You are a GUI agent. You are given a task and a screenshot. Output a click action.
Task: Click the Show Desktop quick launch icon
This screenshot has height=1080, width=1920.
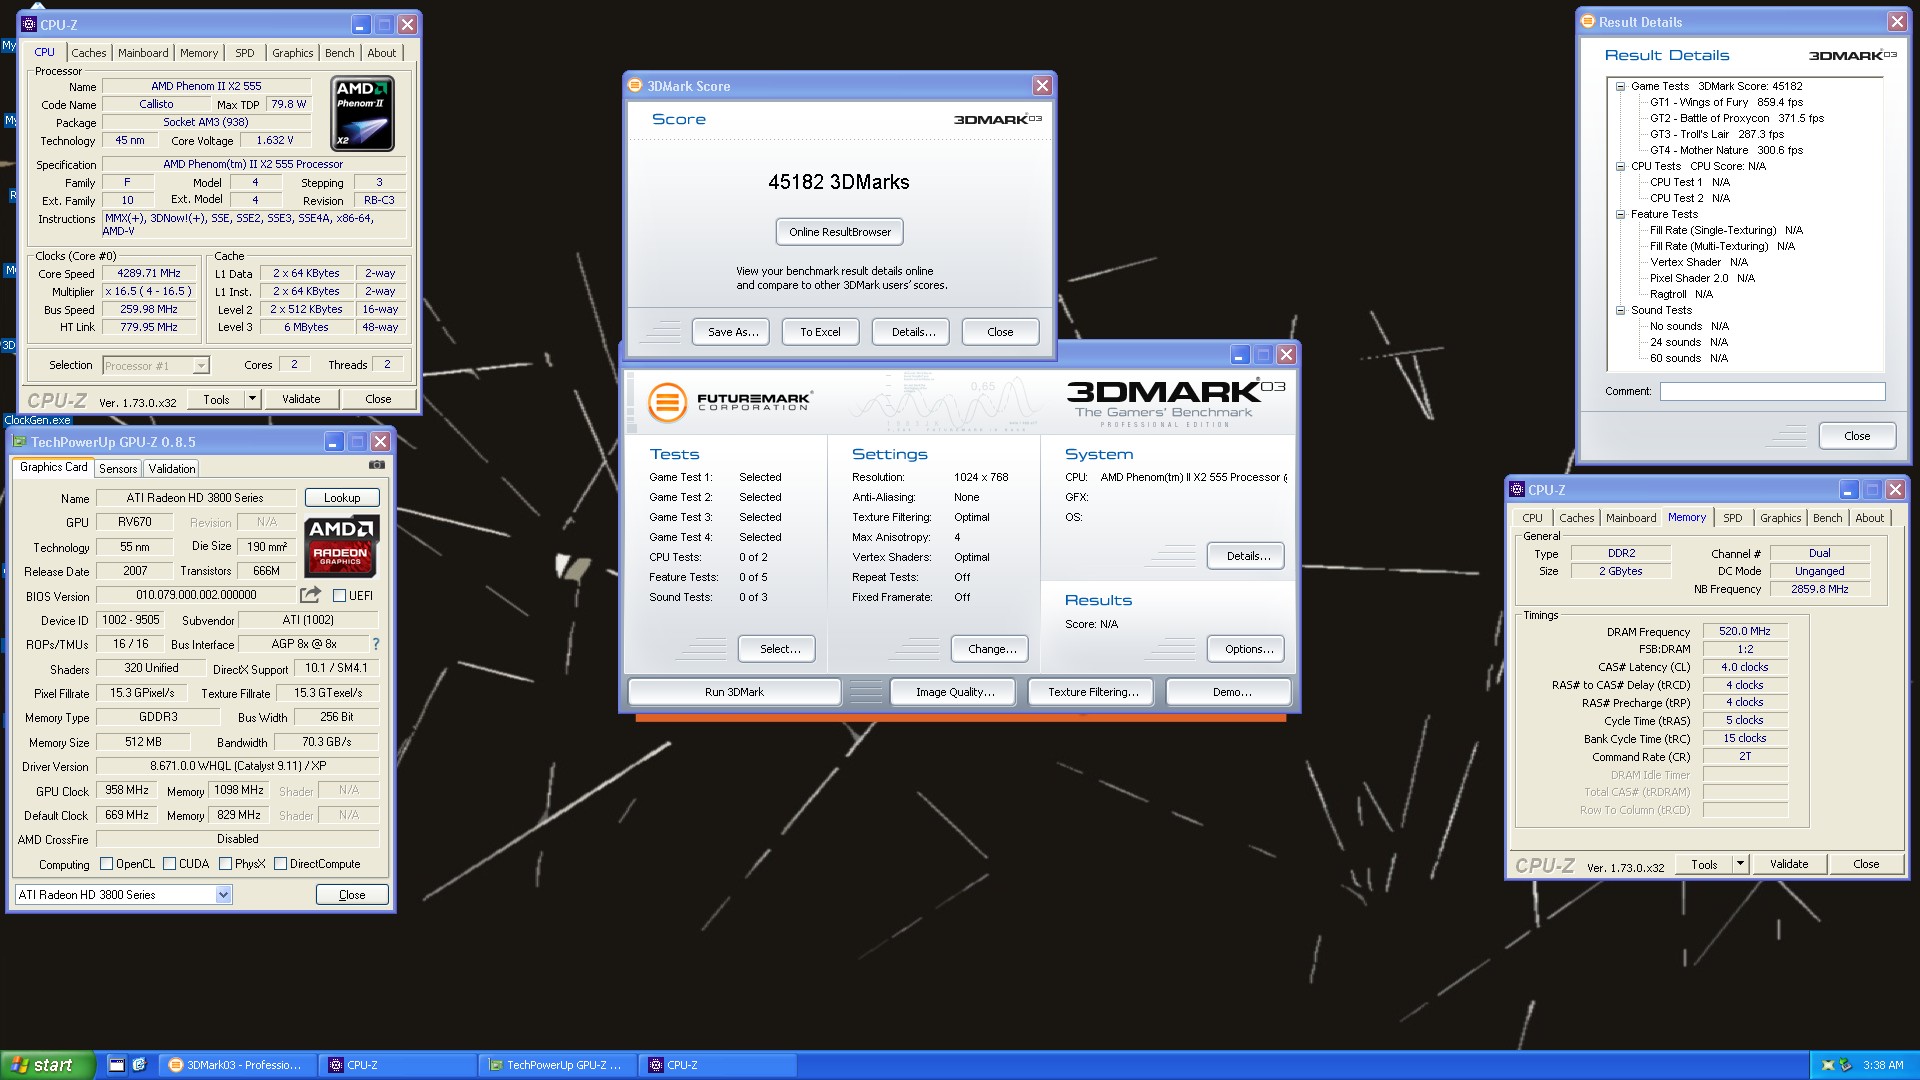pos(116,1065)
